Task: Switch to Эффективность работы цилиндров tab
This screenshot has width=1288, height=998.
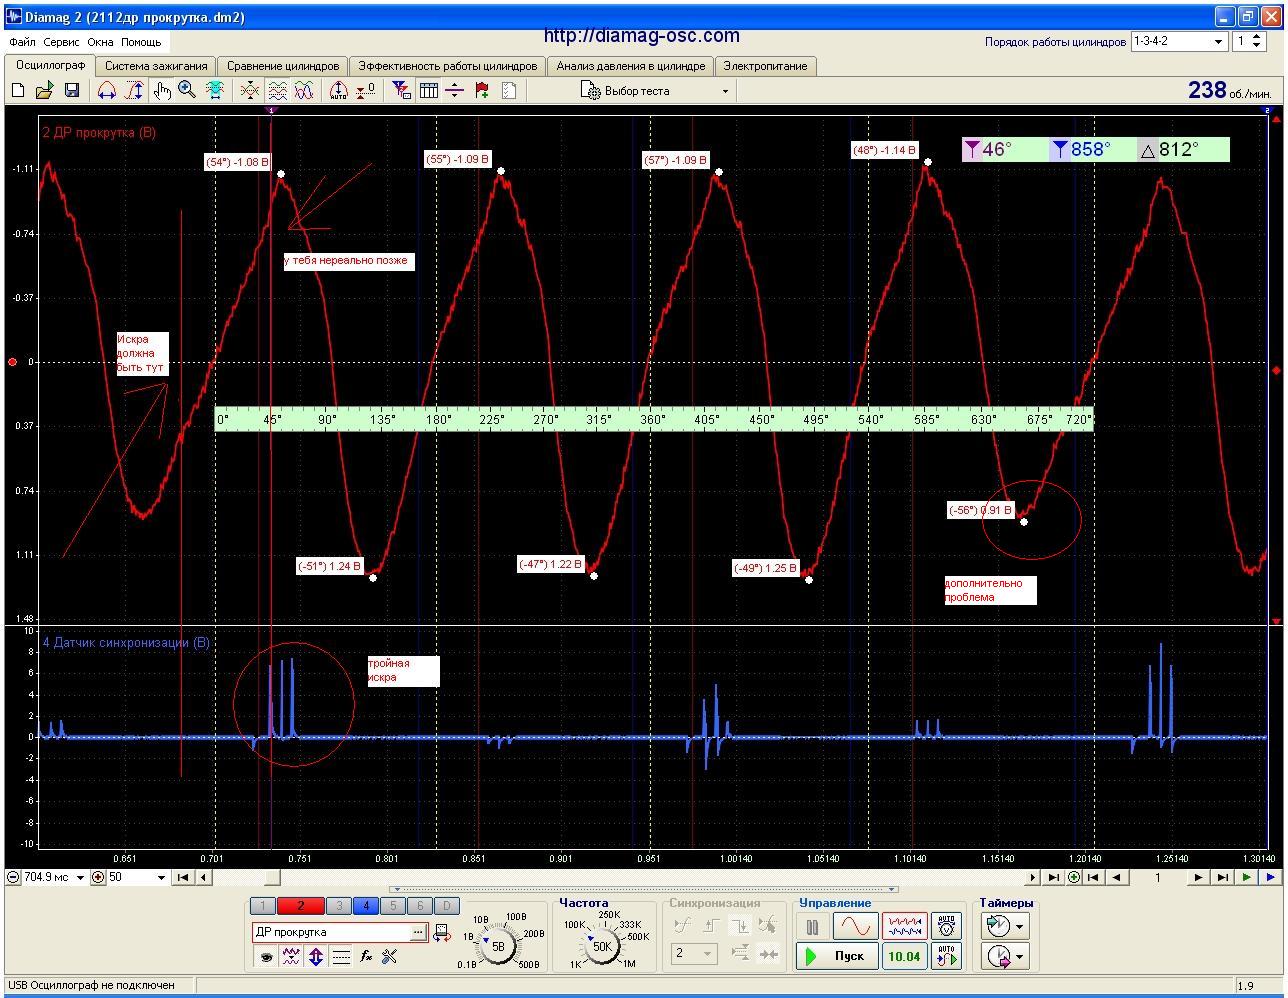Action: [x=447, y=66]
